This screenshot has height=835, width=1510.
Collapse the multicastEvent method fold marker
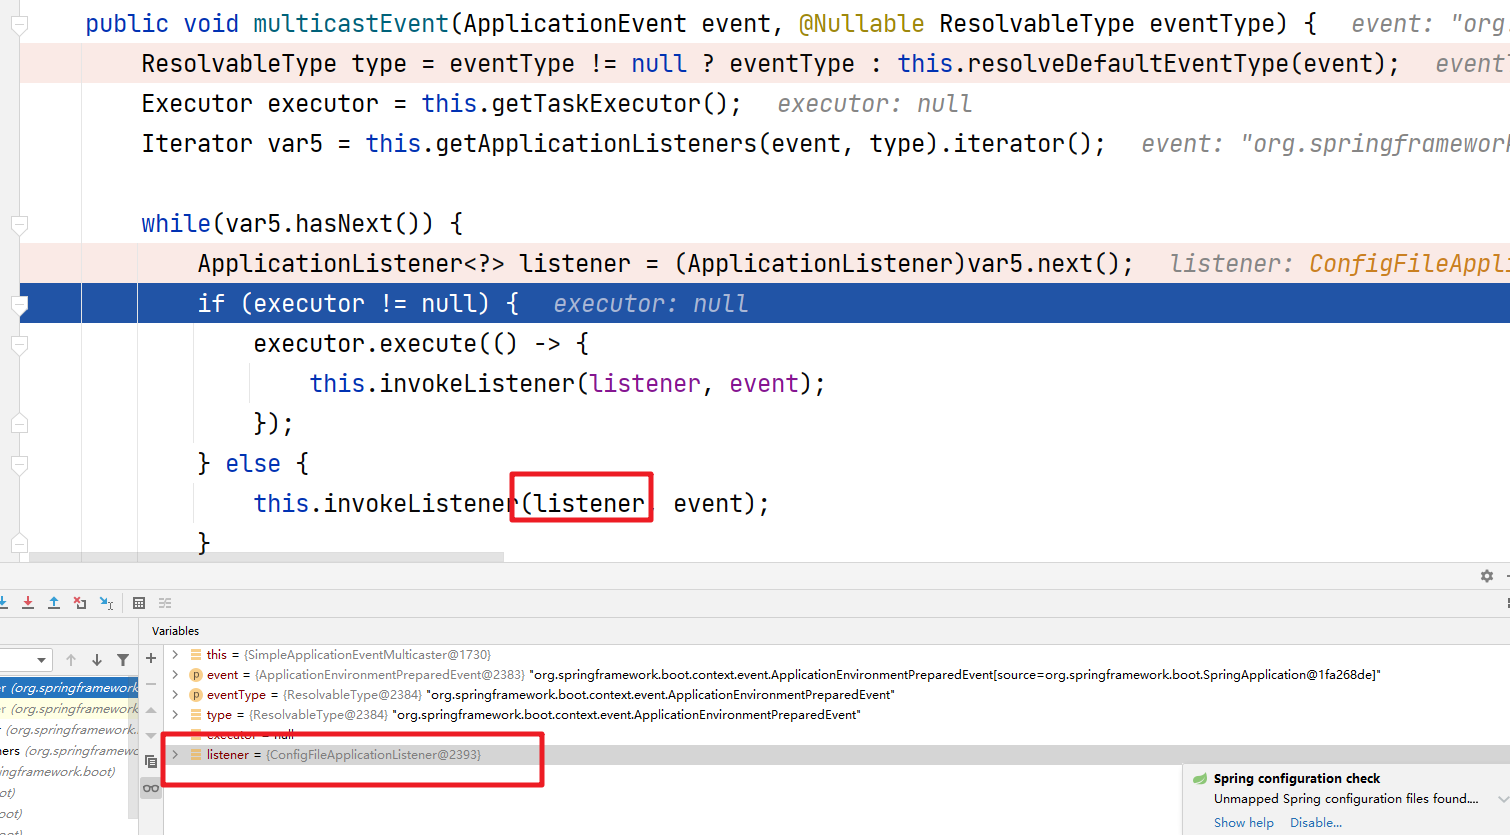[19, 24]
